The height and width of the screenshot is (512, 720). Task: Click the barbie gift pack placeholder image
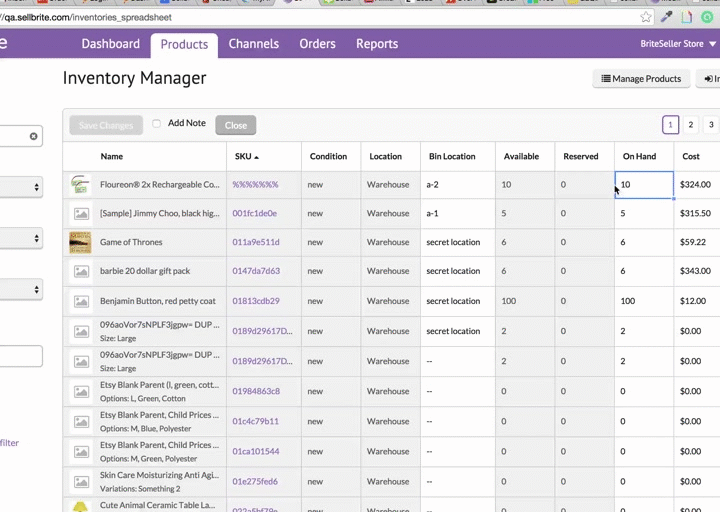point(81,271)
